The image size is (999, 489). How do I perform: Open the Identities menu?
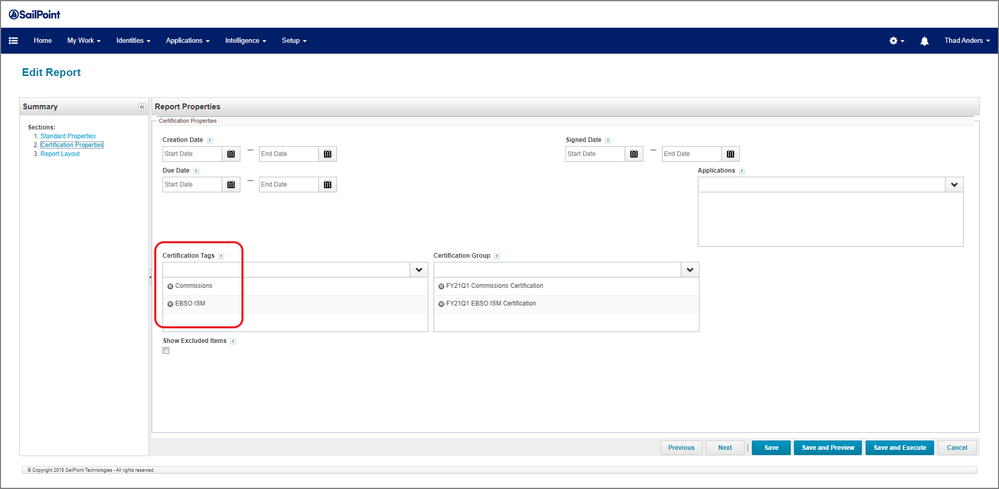point(133,41)
